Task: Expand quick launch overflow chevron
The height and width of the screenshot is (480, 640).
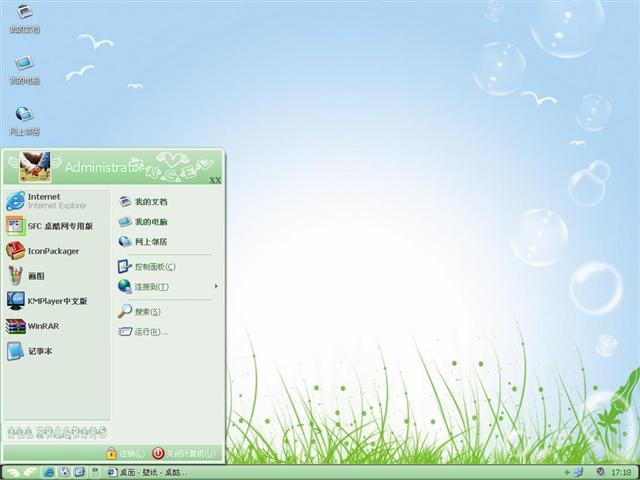Action: (95, 471)
